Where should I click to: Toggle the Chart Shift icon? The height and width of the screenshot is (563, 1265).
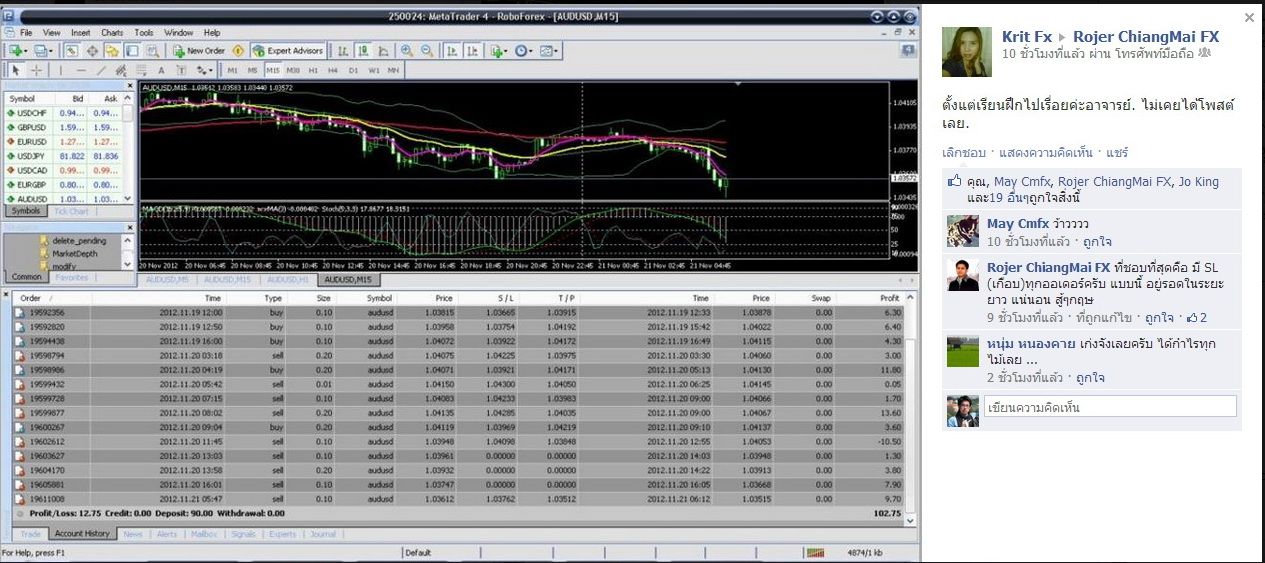coord(472,50)
